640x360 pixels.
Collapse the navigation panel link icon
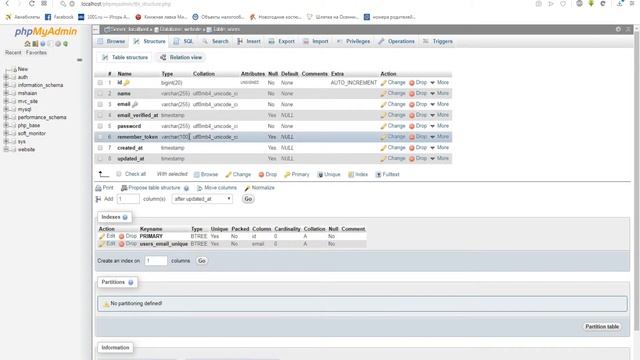pyautogui.click(x=80, y=60)
